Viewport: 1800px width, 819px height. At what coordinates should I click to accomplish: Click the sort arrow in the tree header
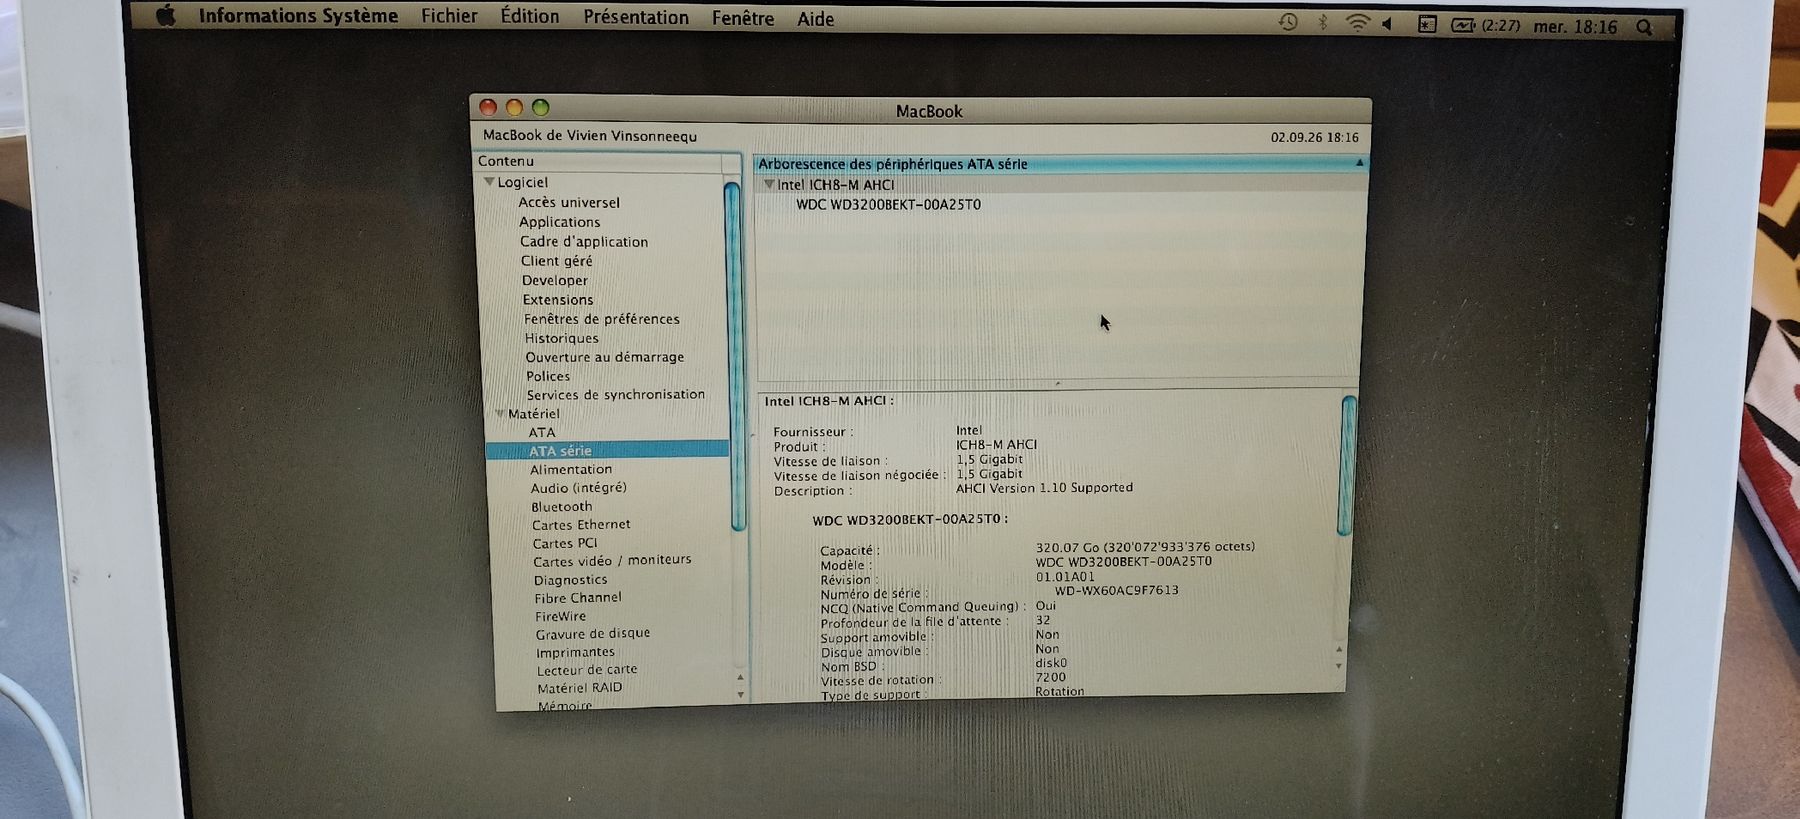click(x=1359, y=163)
